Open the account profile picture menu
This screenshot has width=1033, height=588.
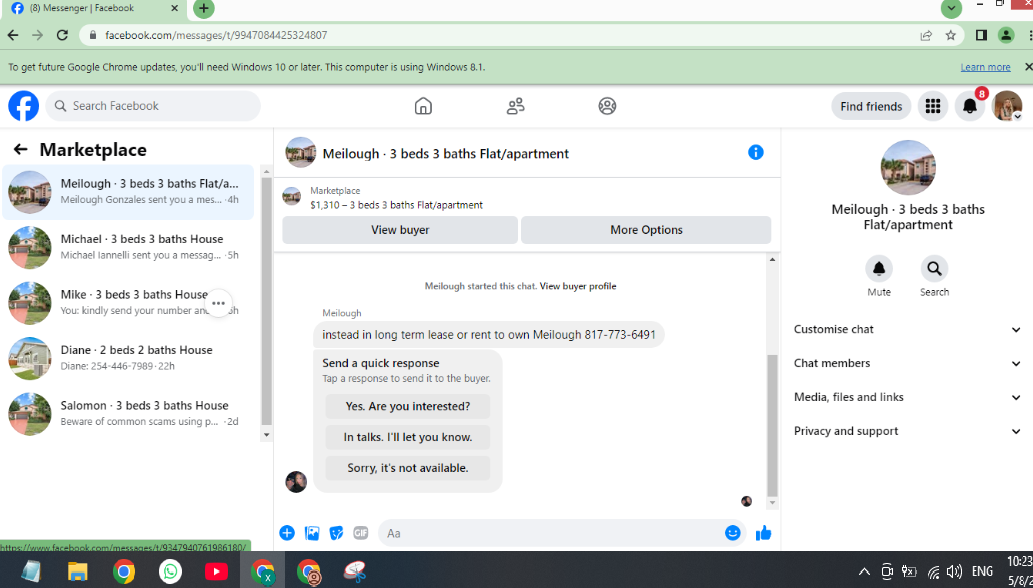(x=1007, y=106)
